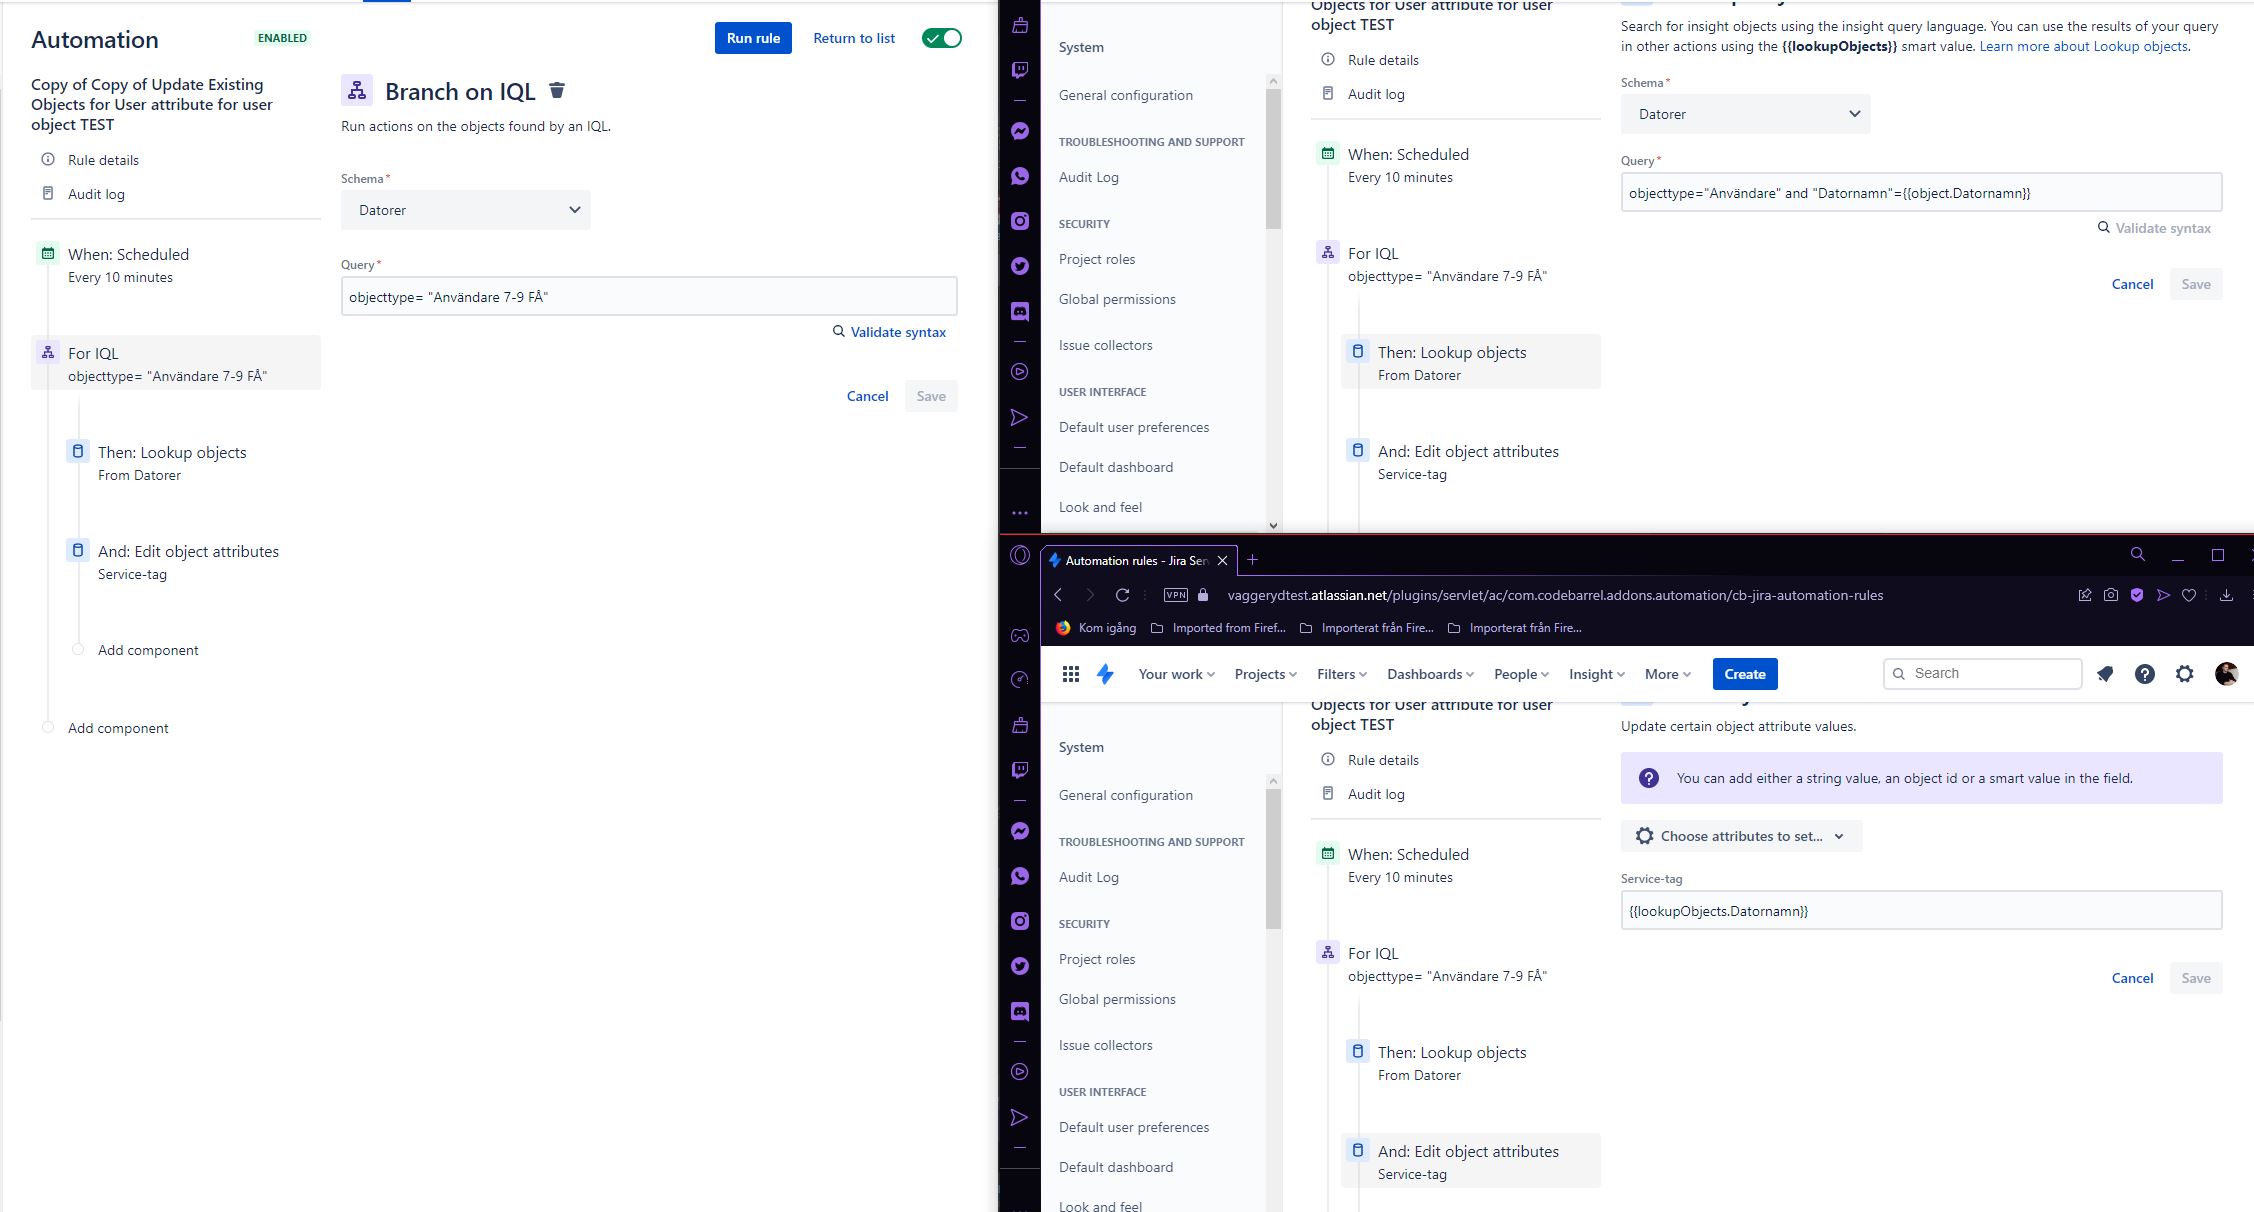Toggle the rule enabled switch
Screen dimensions: 2254x1212
click(942, 38)
